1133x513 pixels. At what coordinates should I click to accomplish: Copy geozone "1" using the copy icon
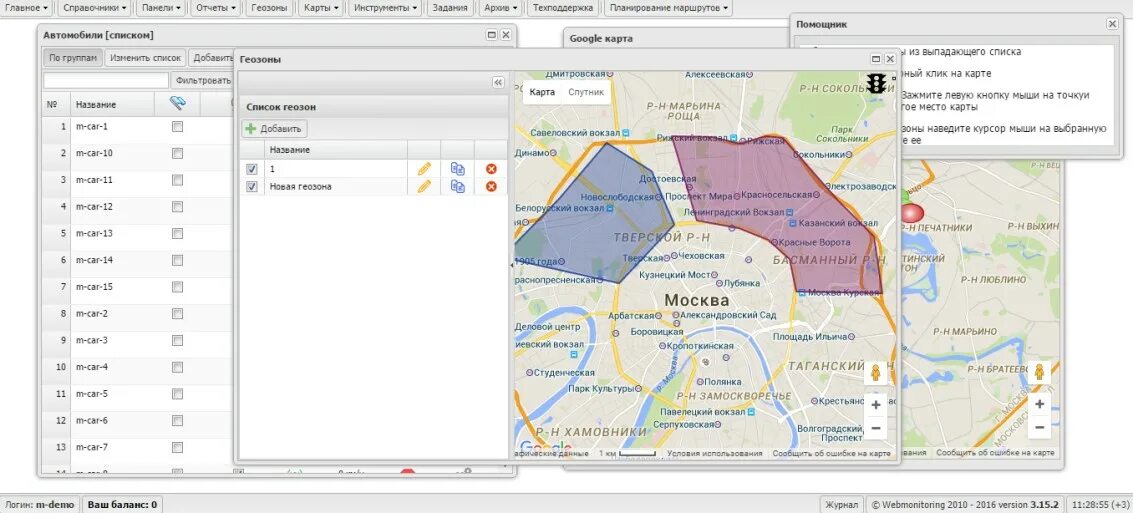click(x=458, y=168)
